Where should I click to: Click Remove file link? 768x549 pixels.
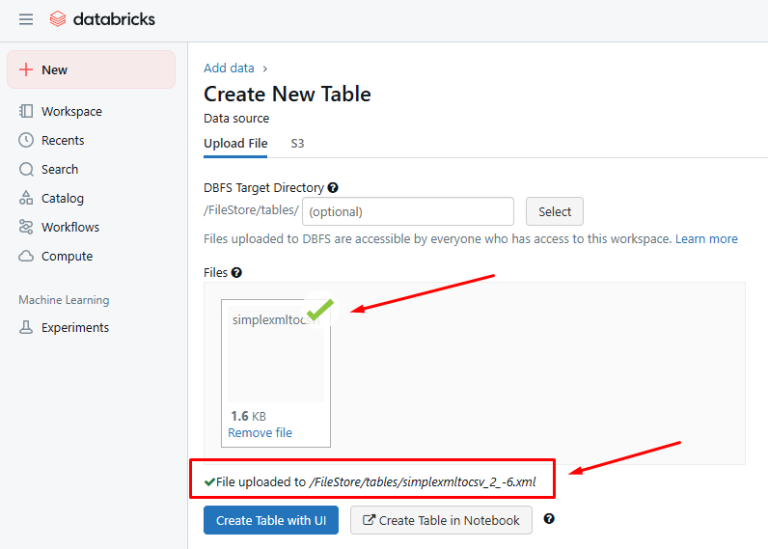260,433
